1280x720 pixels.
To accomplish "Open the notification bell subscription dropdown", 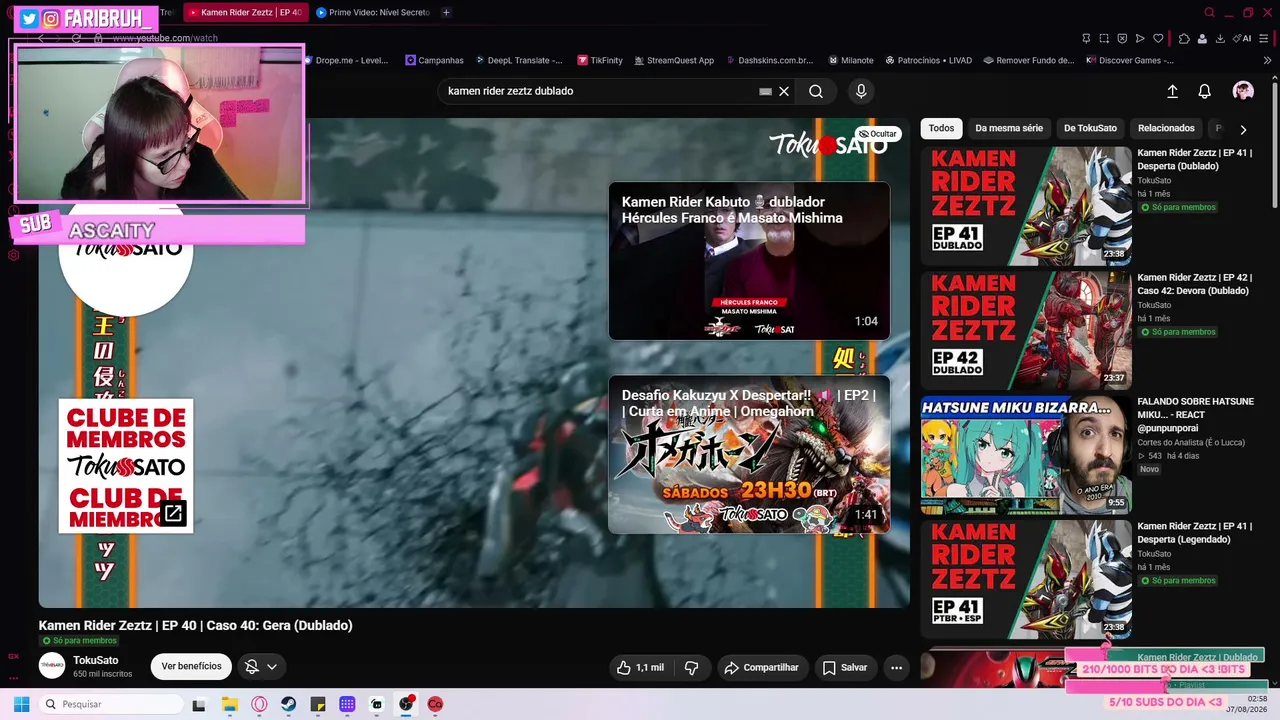I will pyautogui.click(x=261, y=667).
